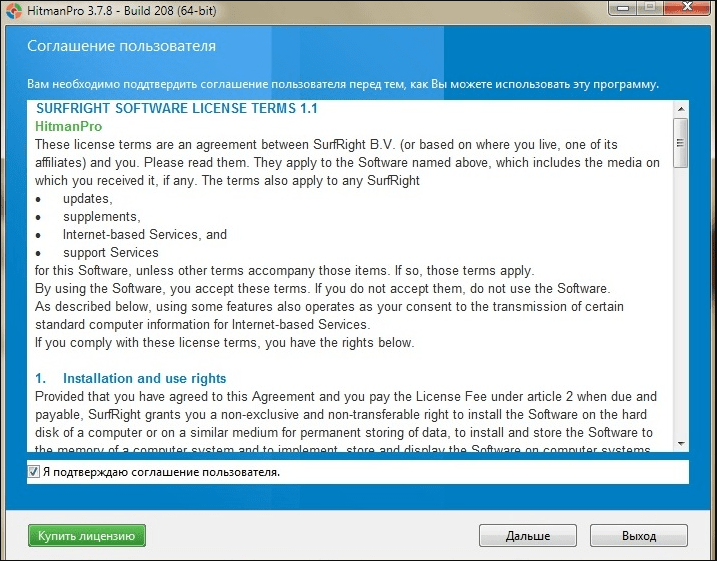Click the 'Я подтверждаю соглашение пользователя' label
This screenshot has width=717, height=561.
point(160,471)
